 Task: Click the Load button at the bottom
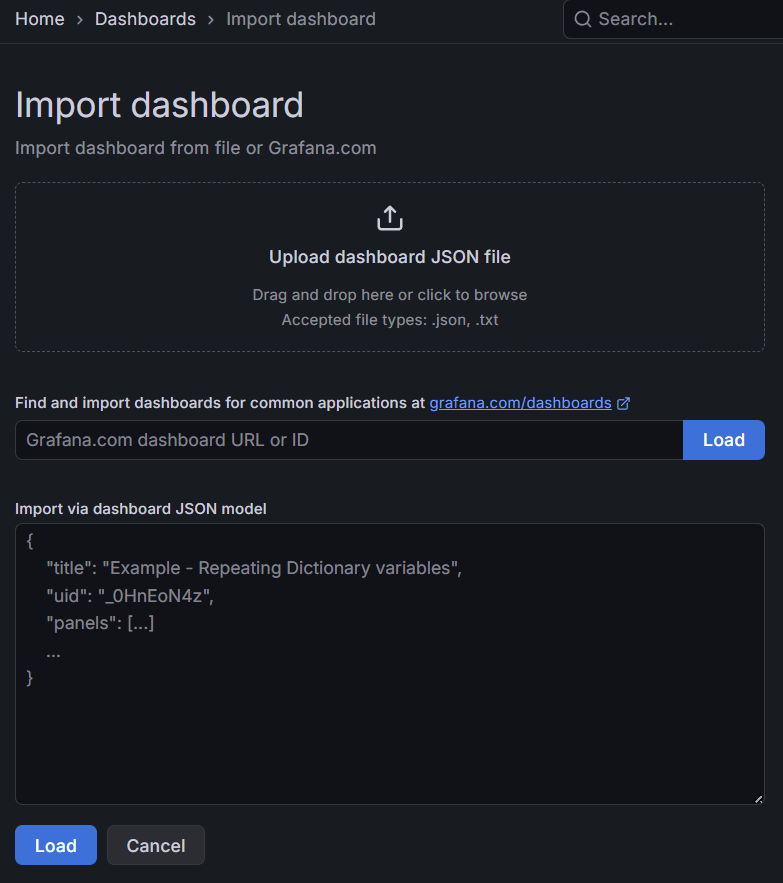tap(55, 845)
